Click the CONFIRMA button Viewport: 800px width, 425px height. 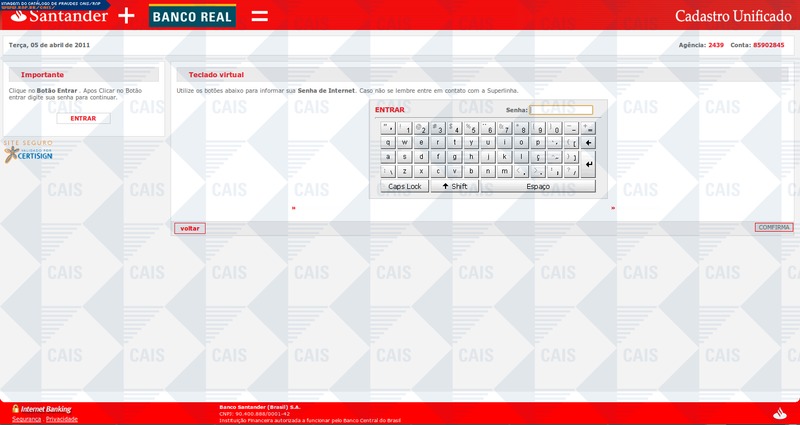[774, 228]
